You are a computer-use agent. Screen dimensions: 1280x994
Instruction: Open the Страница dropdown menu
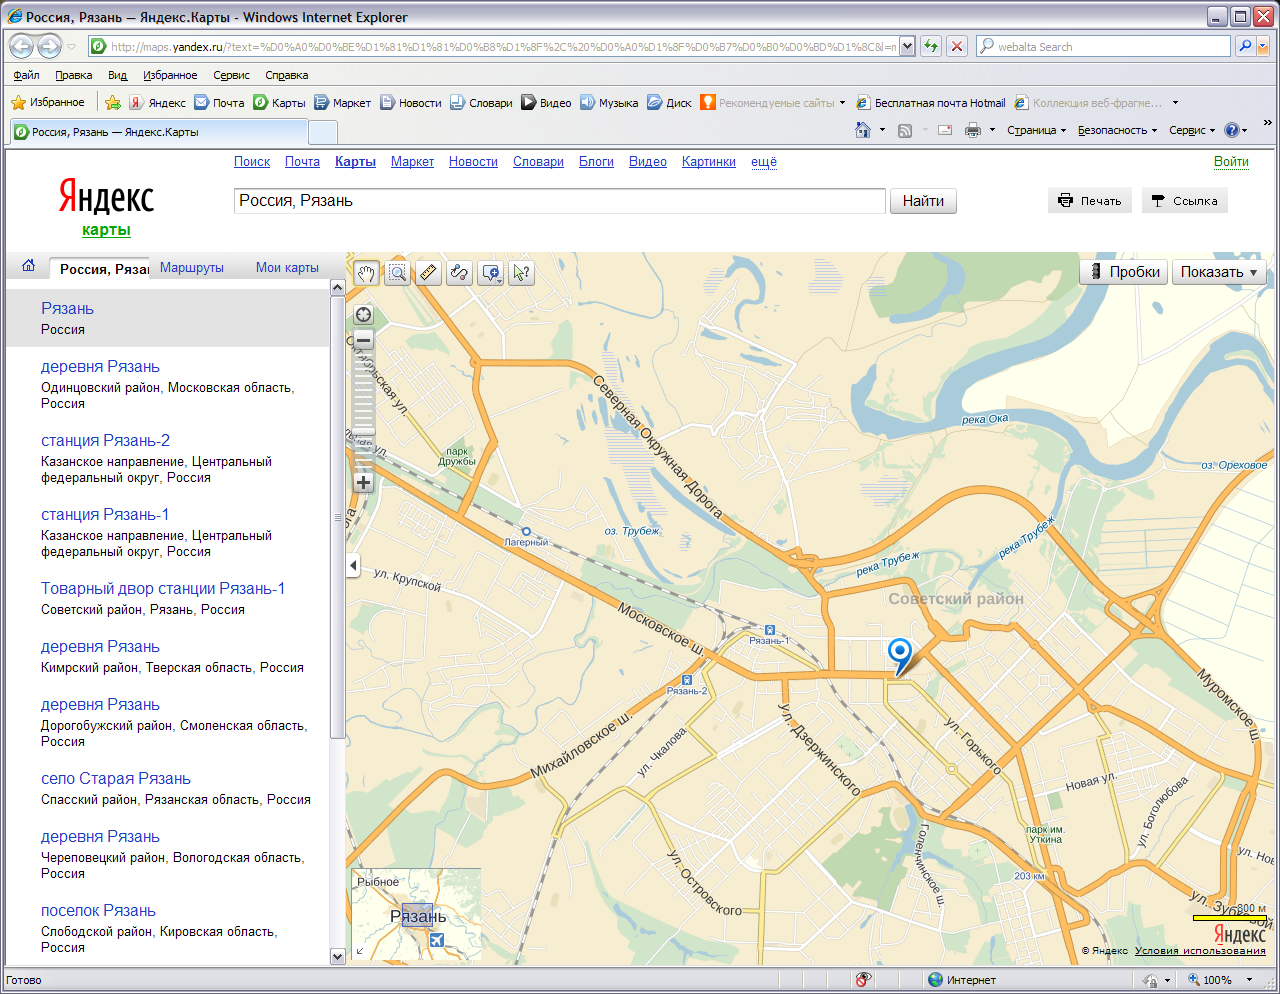[x=1036, y=130]
